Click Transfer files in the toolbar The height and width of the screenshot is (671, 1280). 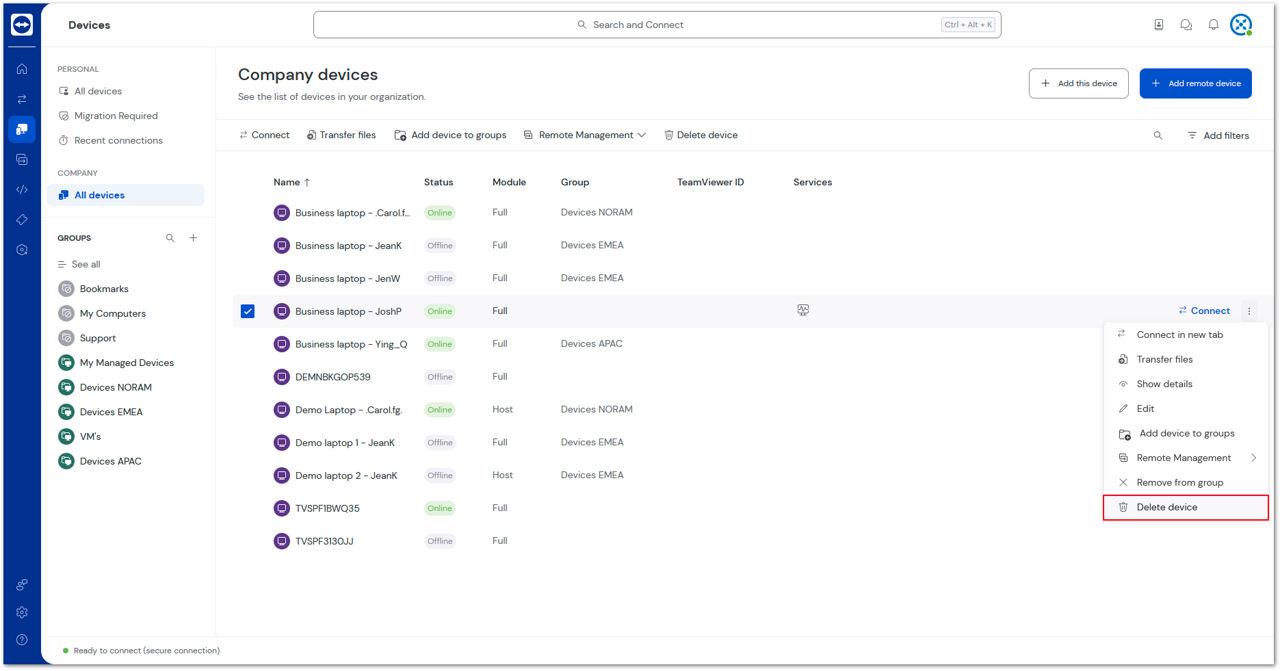(341, 135)
